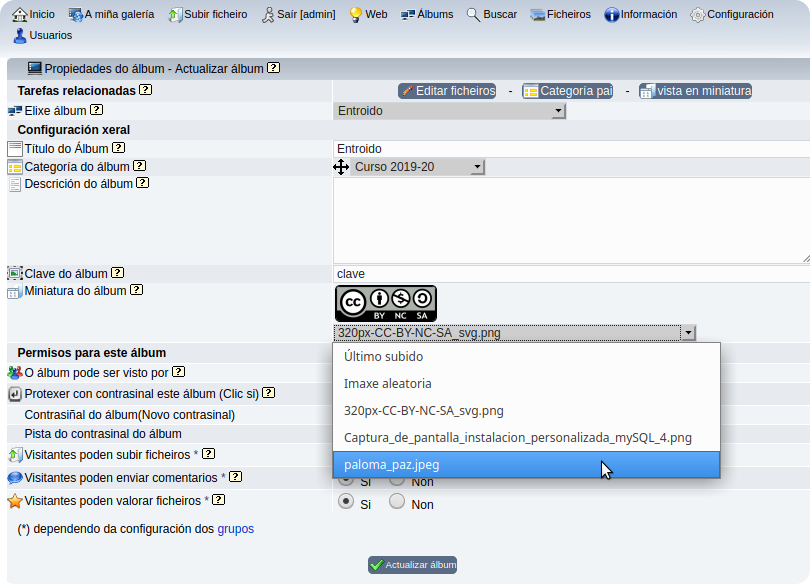Follow the grupos link

(x=236, y=529)
